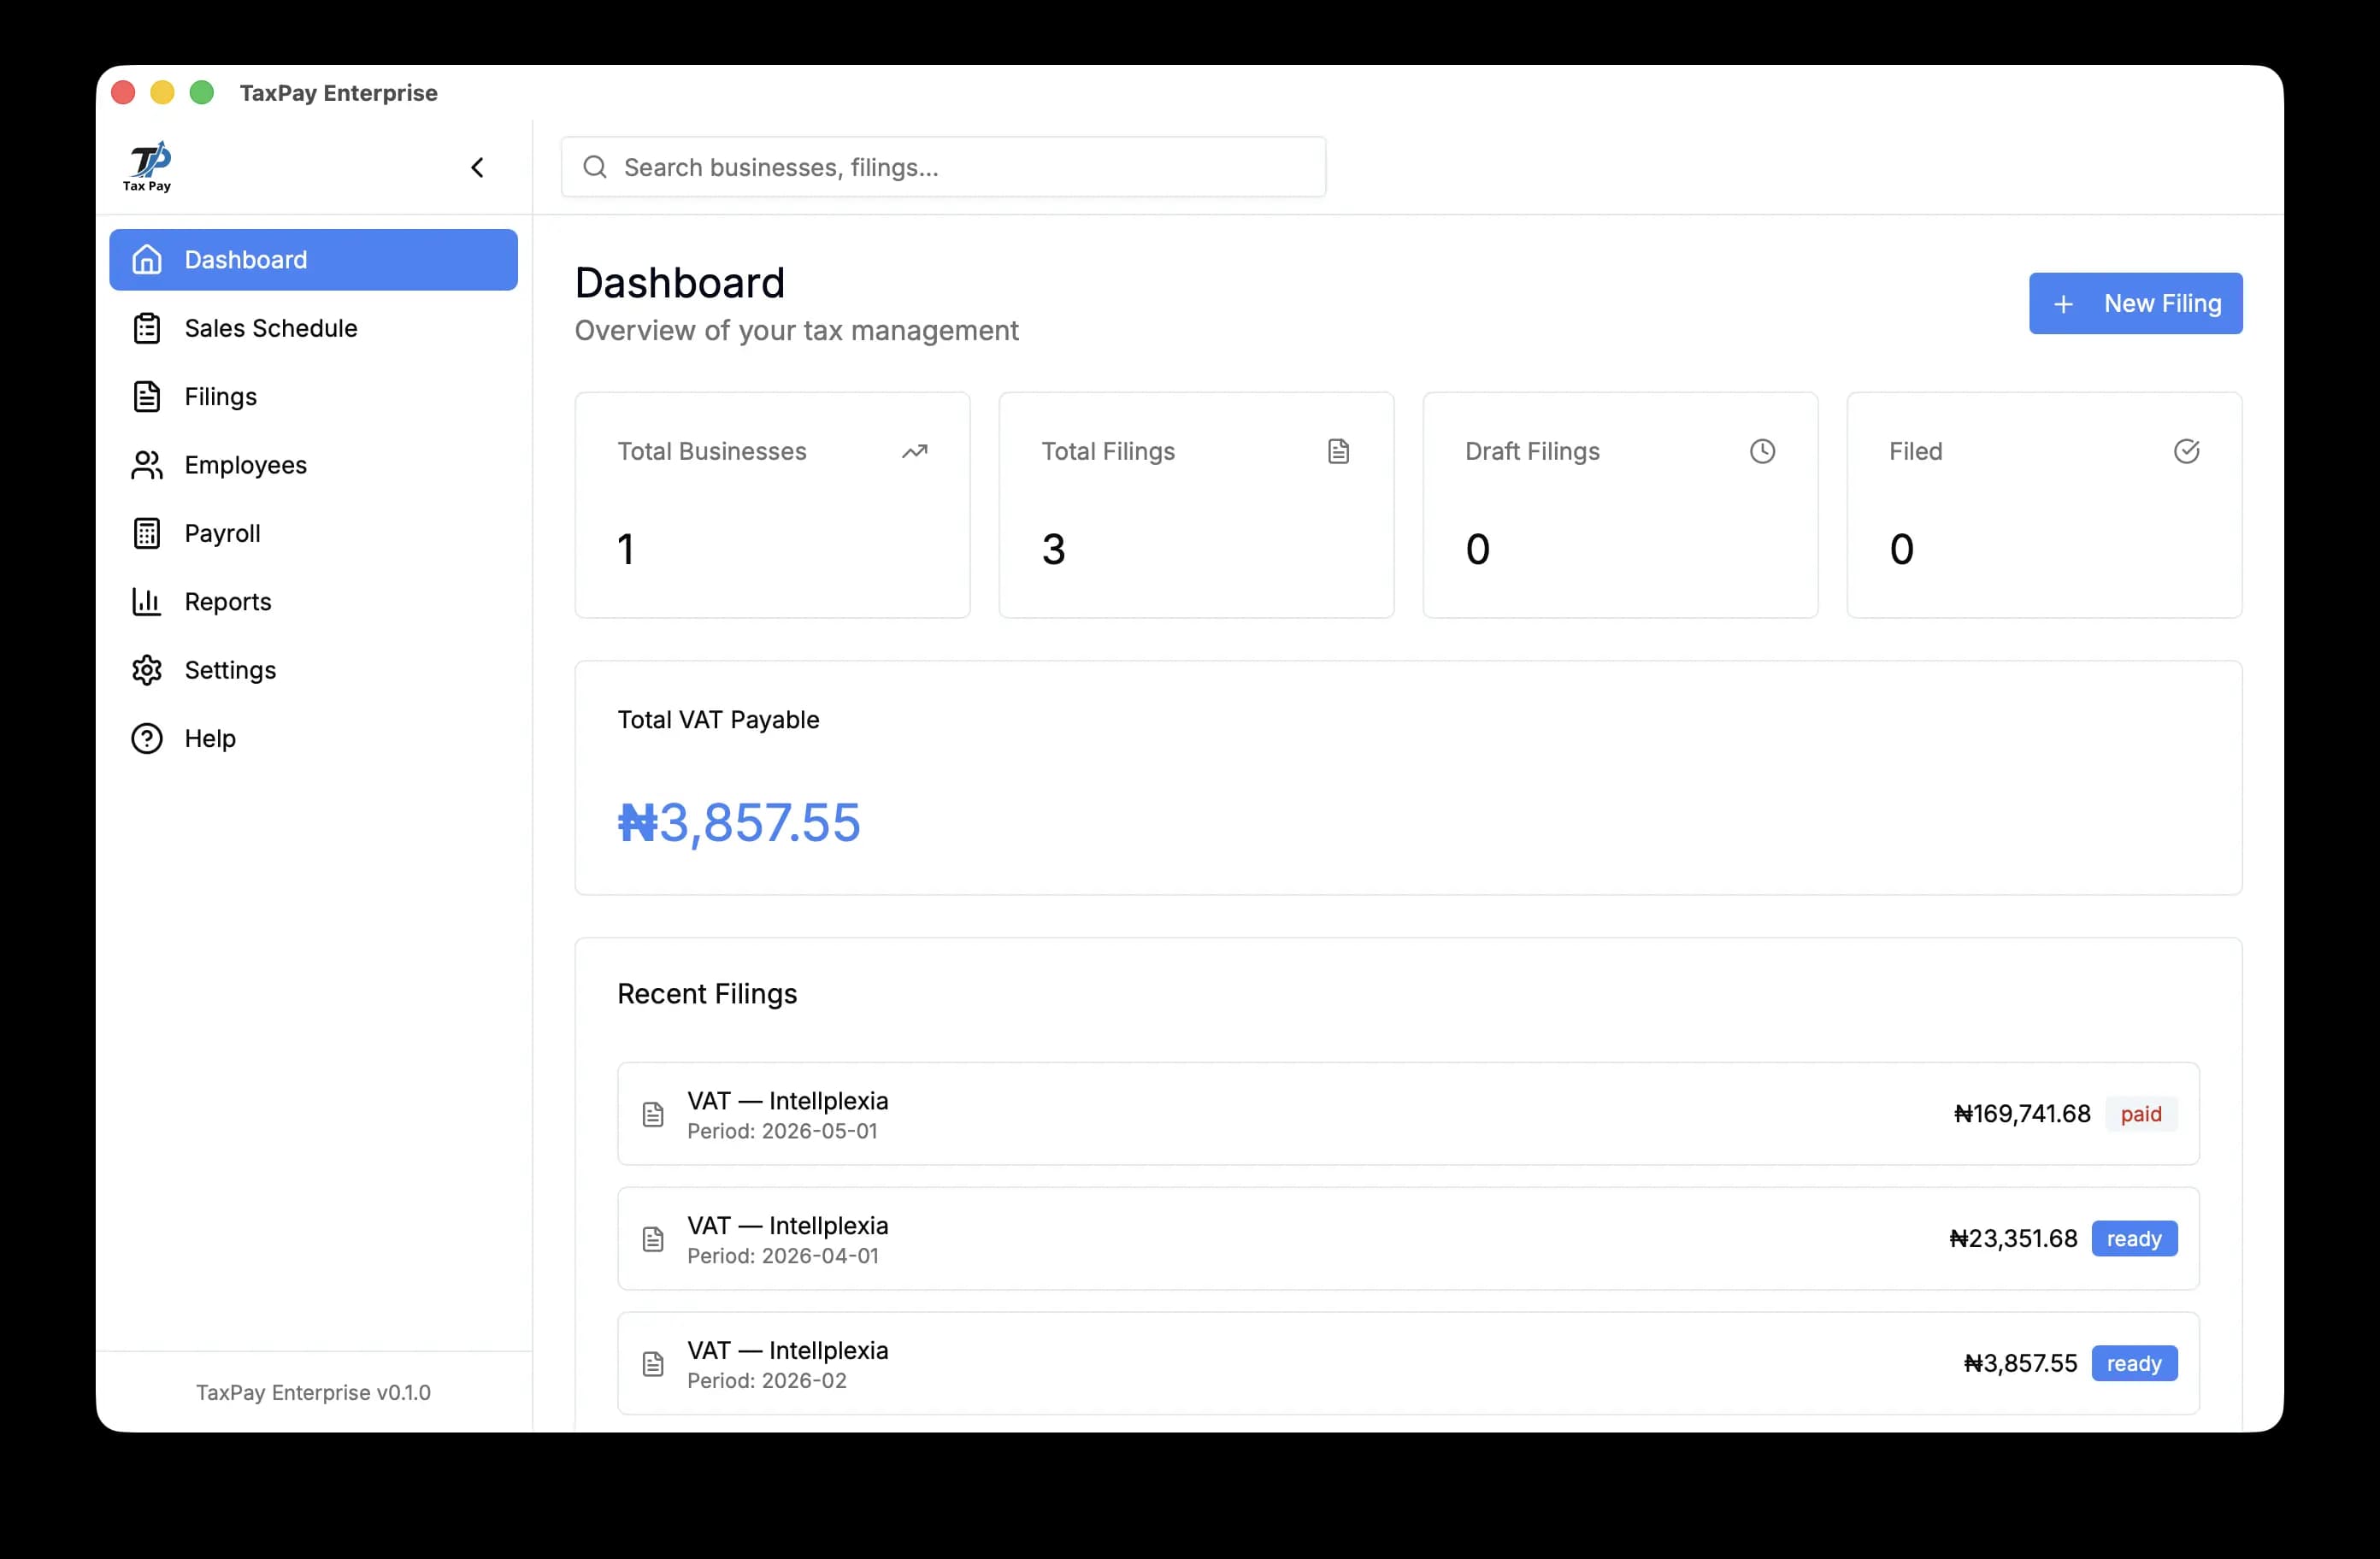Open the VAT filing for period 2026-05-01
The width and height of the screenshot is (2380, 1559).
pos(1408,1114)
